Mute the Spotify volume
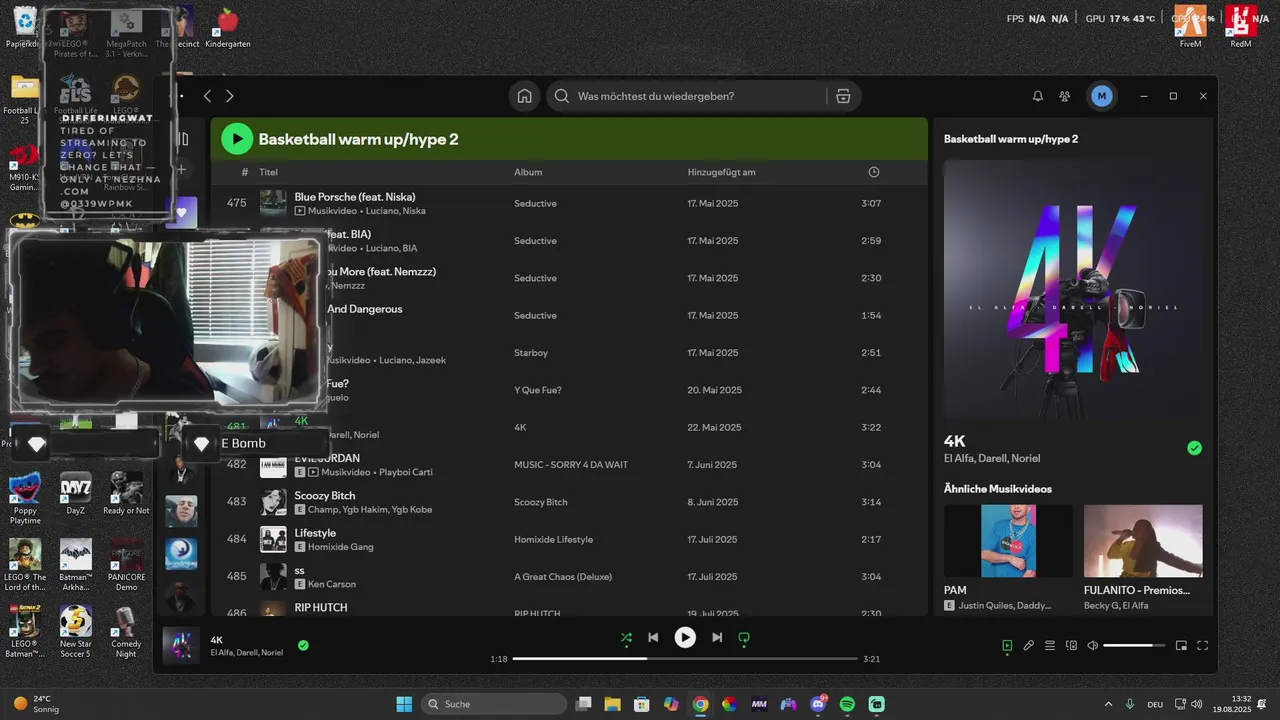 (x=1093, y=645)
